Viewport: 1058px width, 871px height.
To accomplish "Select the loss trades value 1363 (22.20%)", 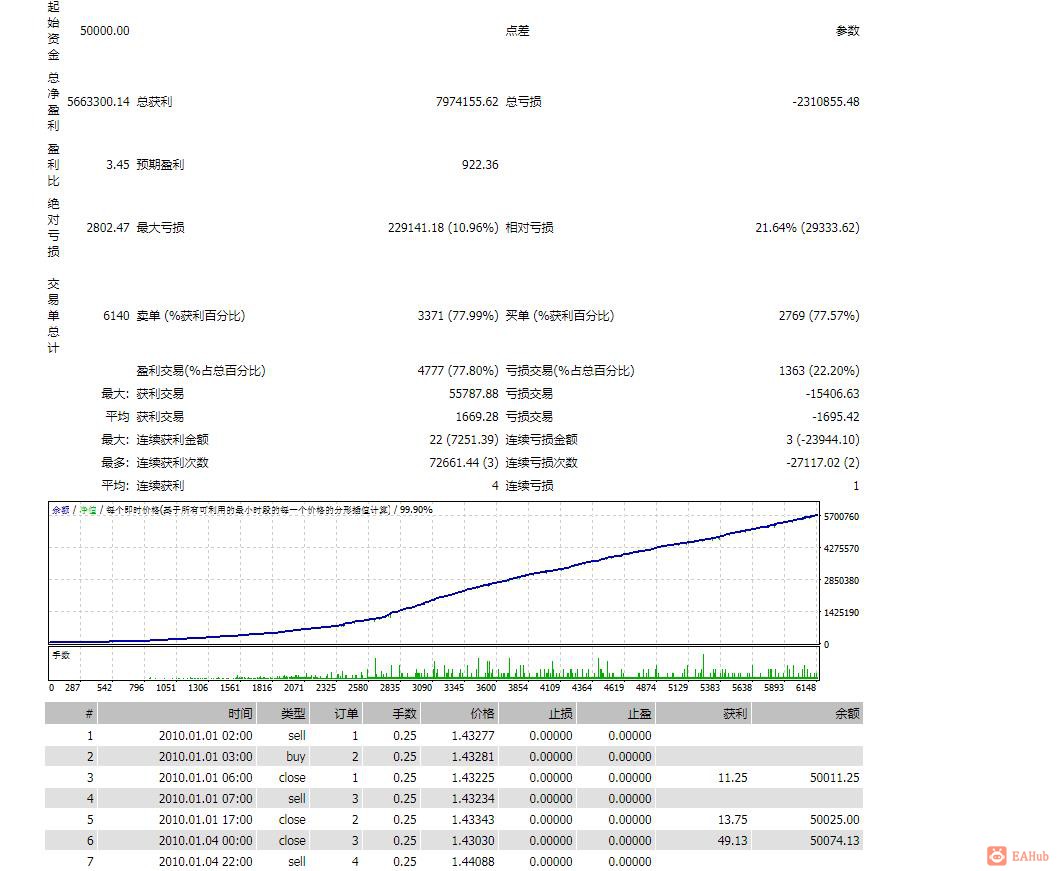I will pos(819,371).
